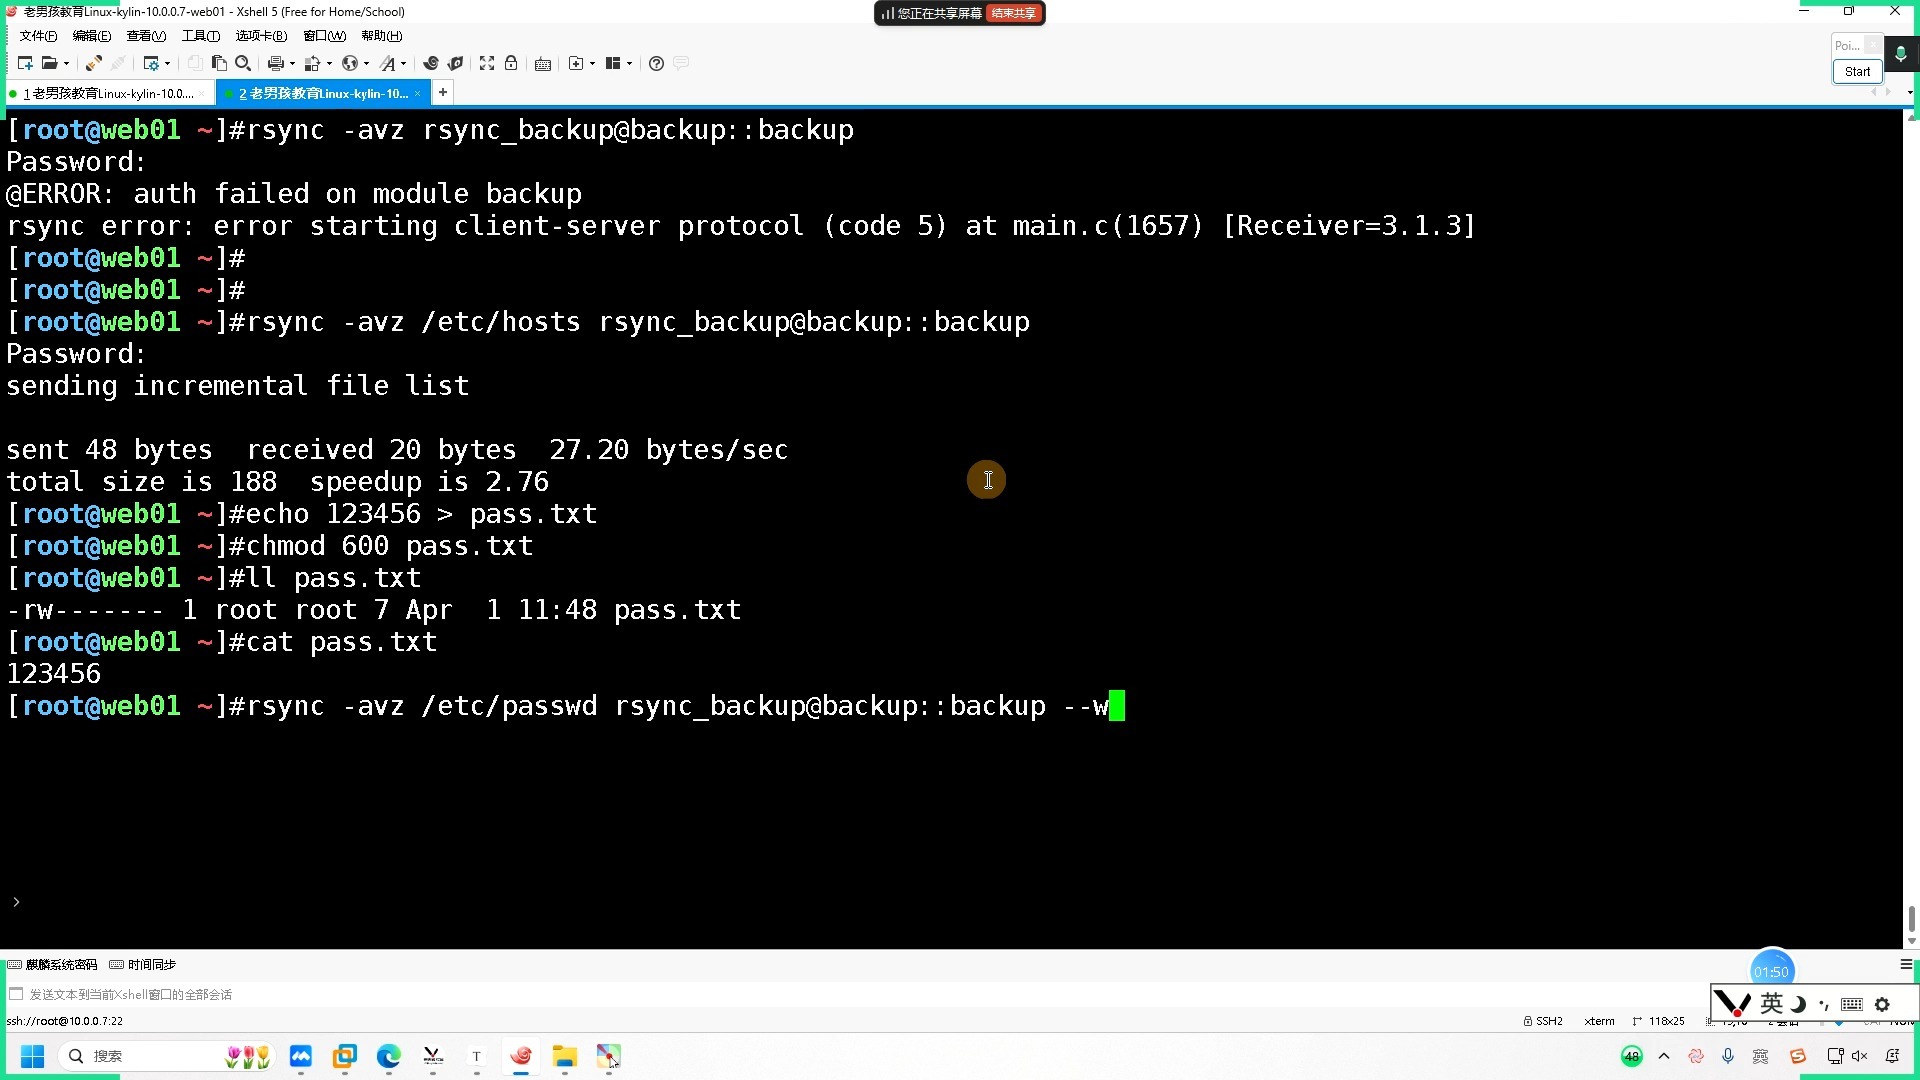Click the 麒麟系统密码 quick command button

coord(52,965)
